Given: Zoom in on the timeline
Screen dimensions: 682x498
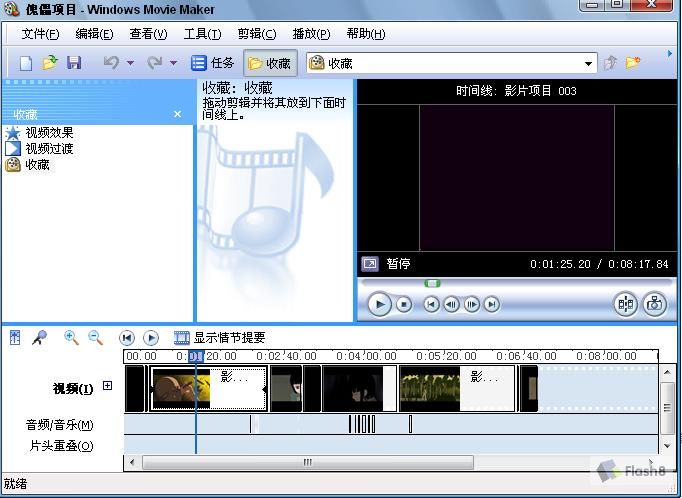Looking at the screenshot, I should coord(71,338).
